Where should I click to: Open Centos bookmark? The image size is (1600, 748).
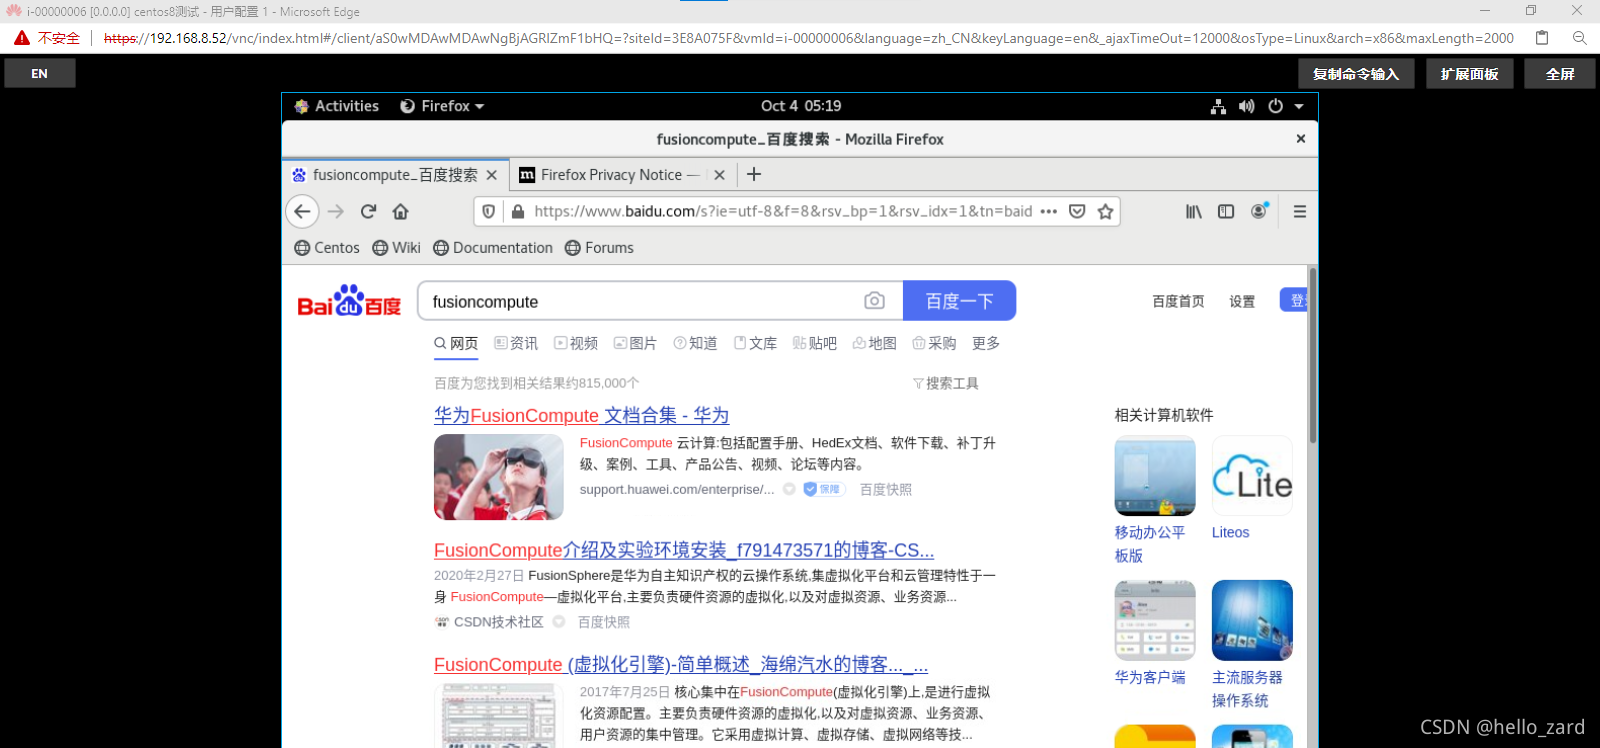(x=327, y=248)
